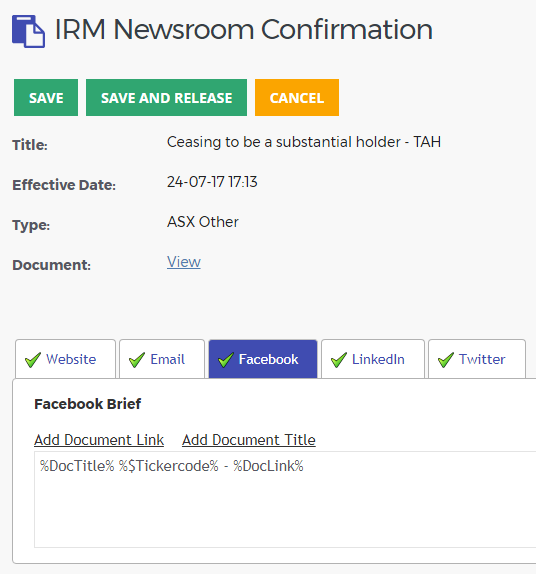Click the green checkmark on Twitter tab
Viewport: 536px width, 574px height.
coord(446,360)
